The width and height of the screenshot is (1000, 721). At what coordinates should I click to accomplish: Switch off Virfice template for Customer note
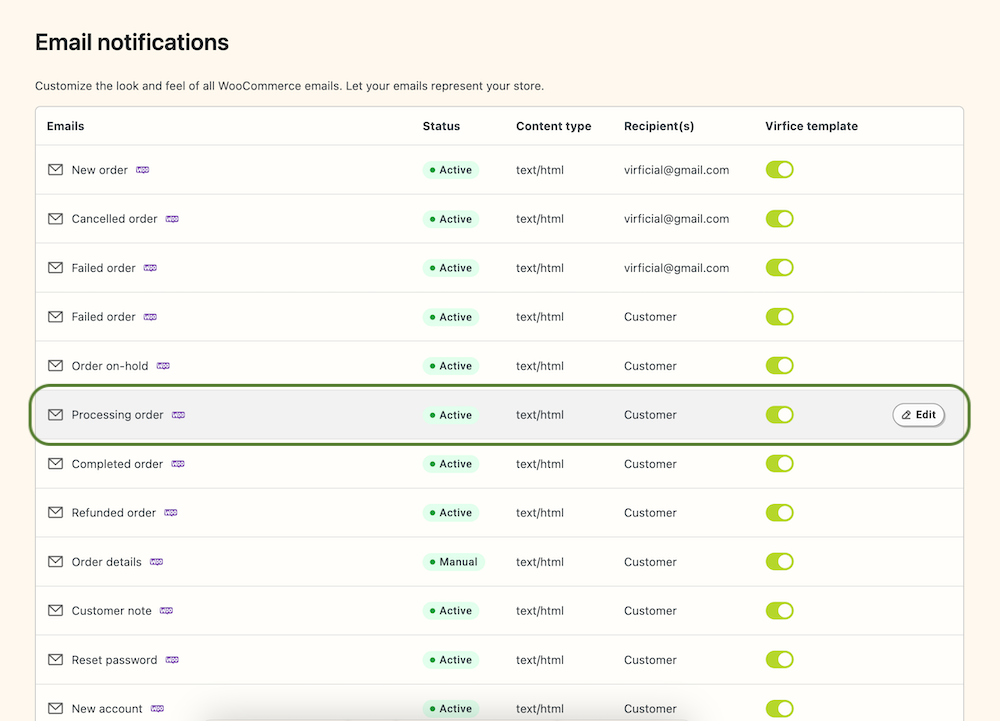pyautogui.click(x=779, y=611)
